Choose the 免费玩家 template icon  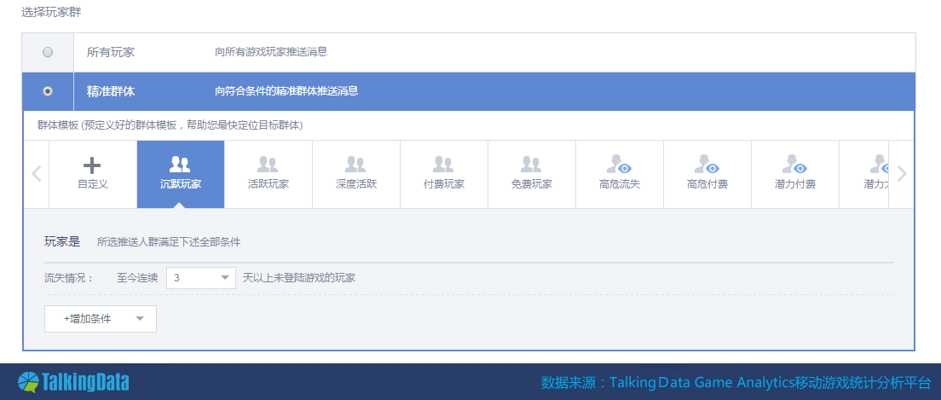coord(531,164)
